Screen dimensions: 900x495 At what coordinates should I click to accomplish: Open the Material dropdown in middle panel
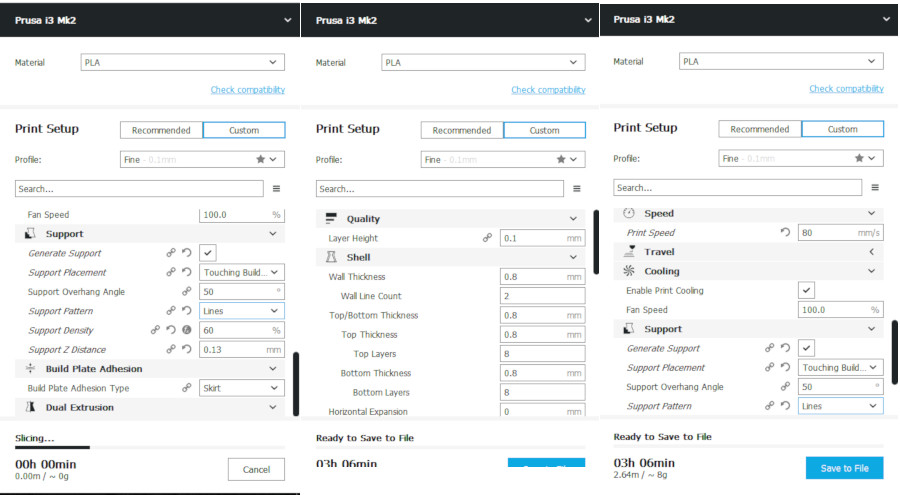pyautogui.click(x=483, y=62)
